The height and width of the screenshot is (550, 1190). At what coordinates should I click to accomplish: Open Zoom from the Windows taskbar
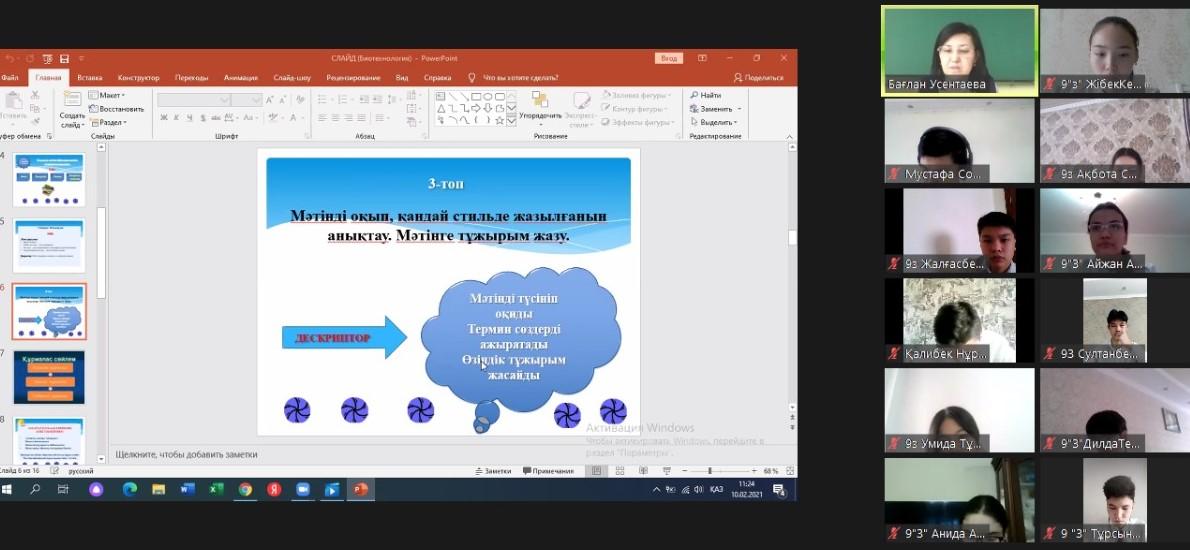(x=302, y=490)
